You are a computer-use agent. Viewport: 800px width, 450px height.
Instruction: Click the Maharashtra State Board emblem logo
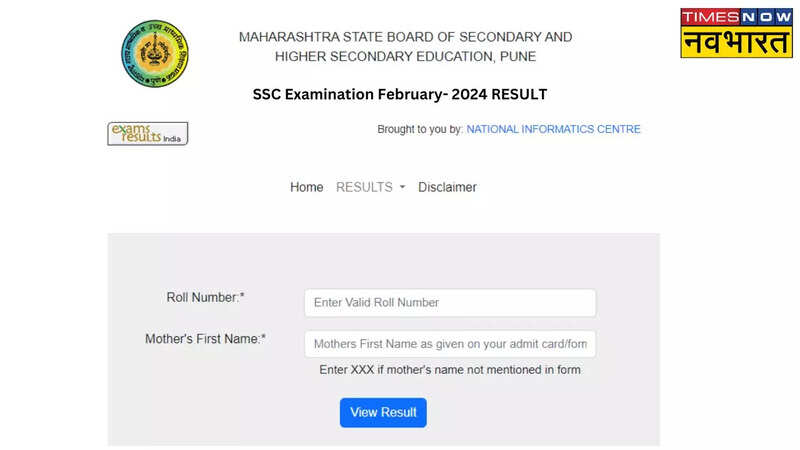pos(155,54)
